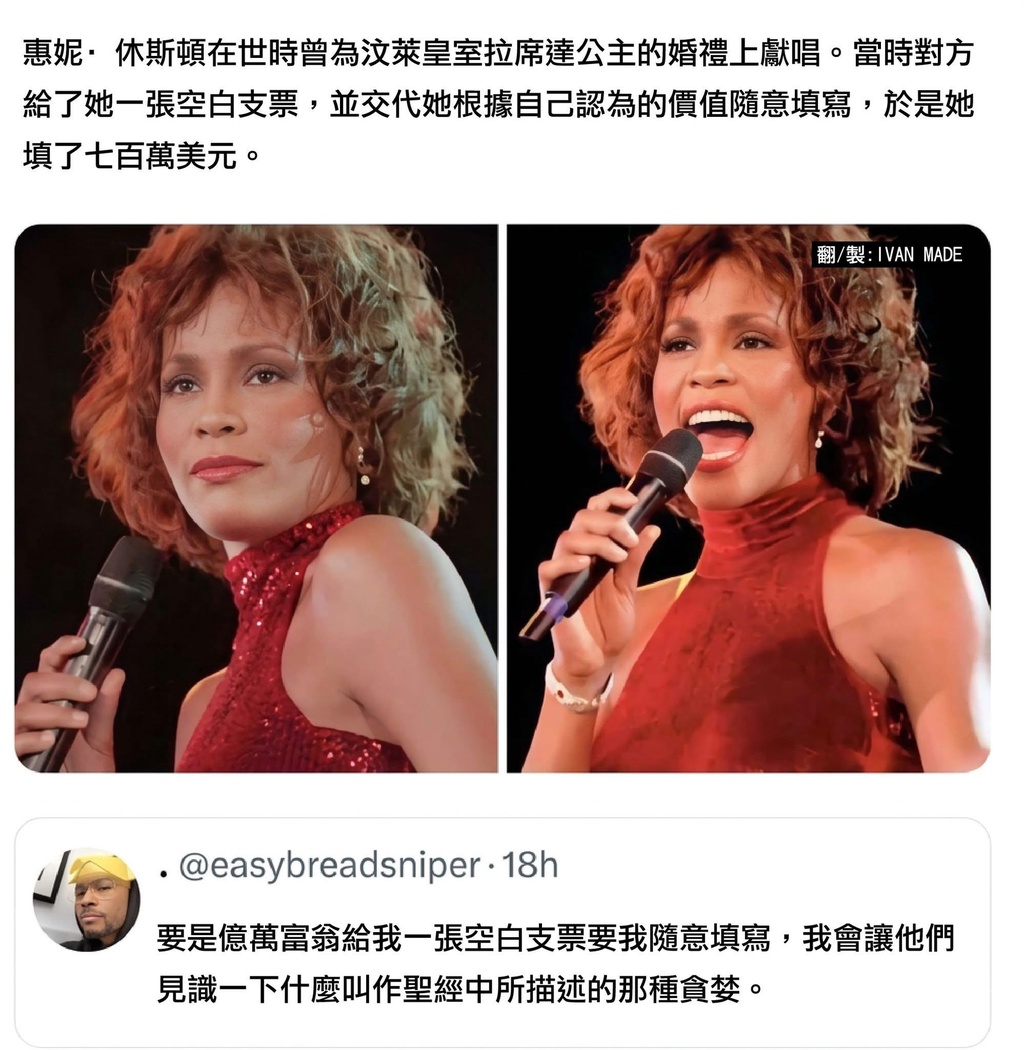Open the right photo of the singer with open mouth
This screenshot has height=1050, width=1024.
tap(749, 498)
